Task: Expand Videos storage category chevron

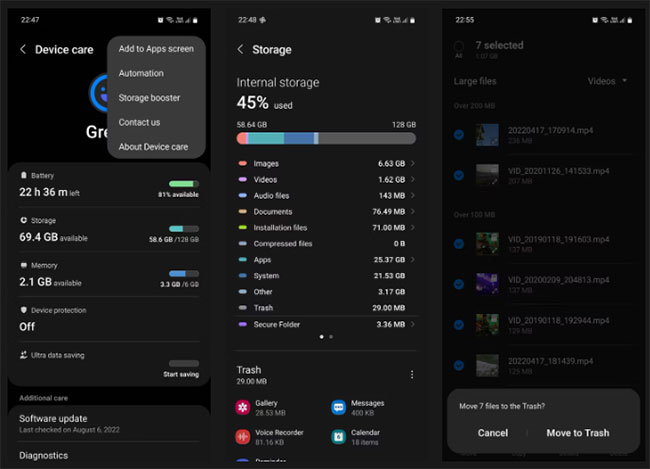Action: click(412, 180)
